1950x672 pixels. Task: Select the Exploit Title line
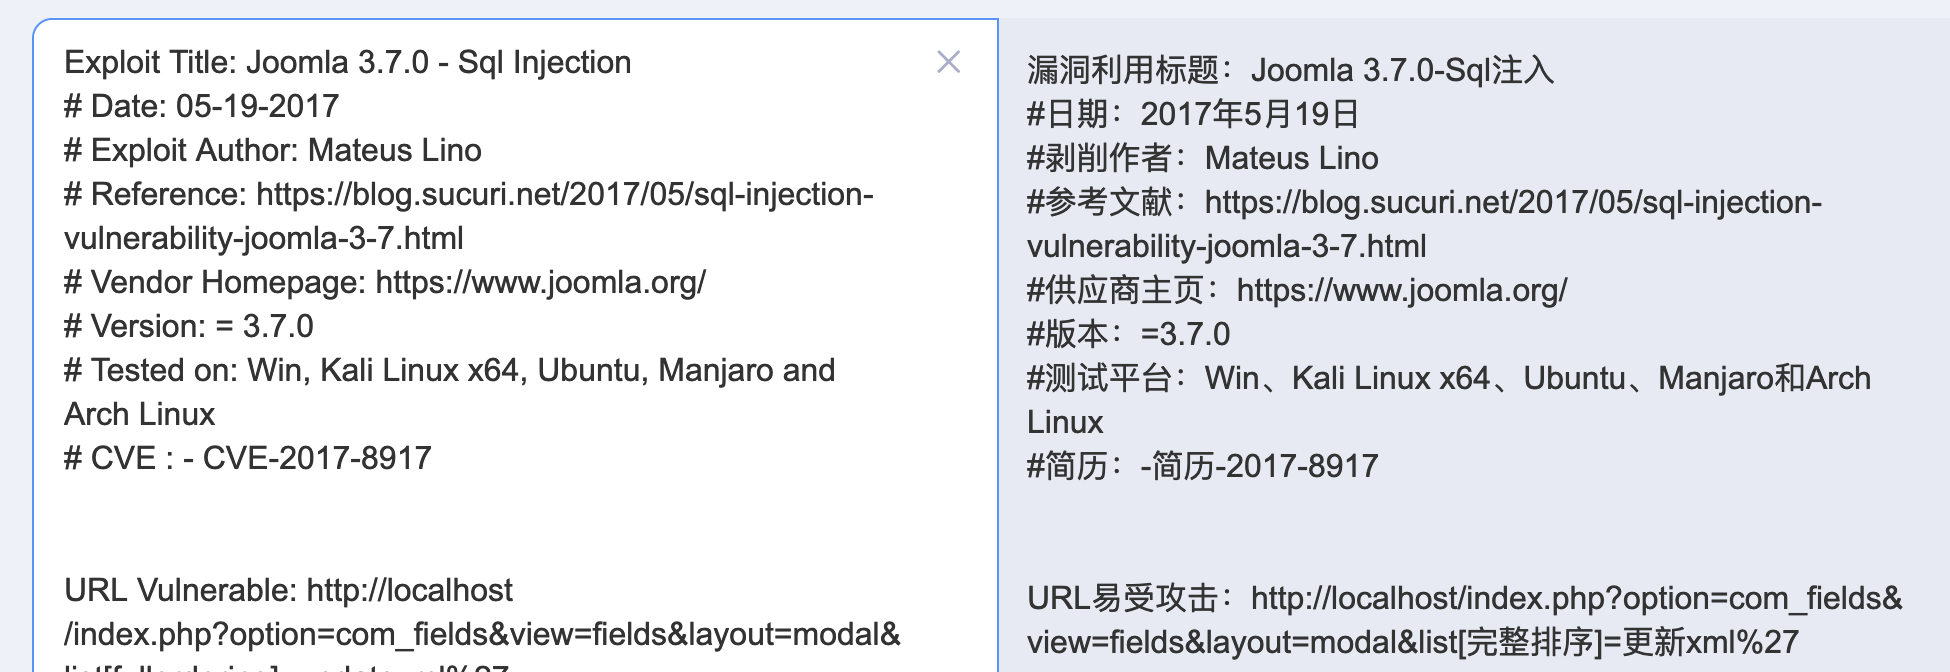click(x=347, y=62)
